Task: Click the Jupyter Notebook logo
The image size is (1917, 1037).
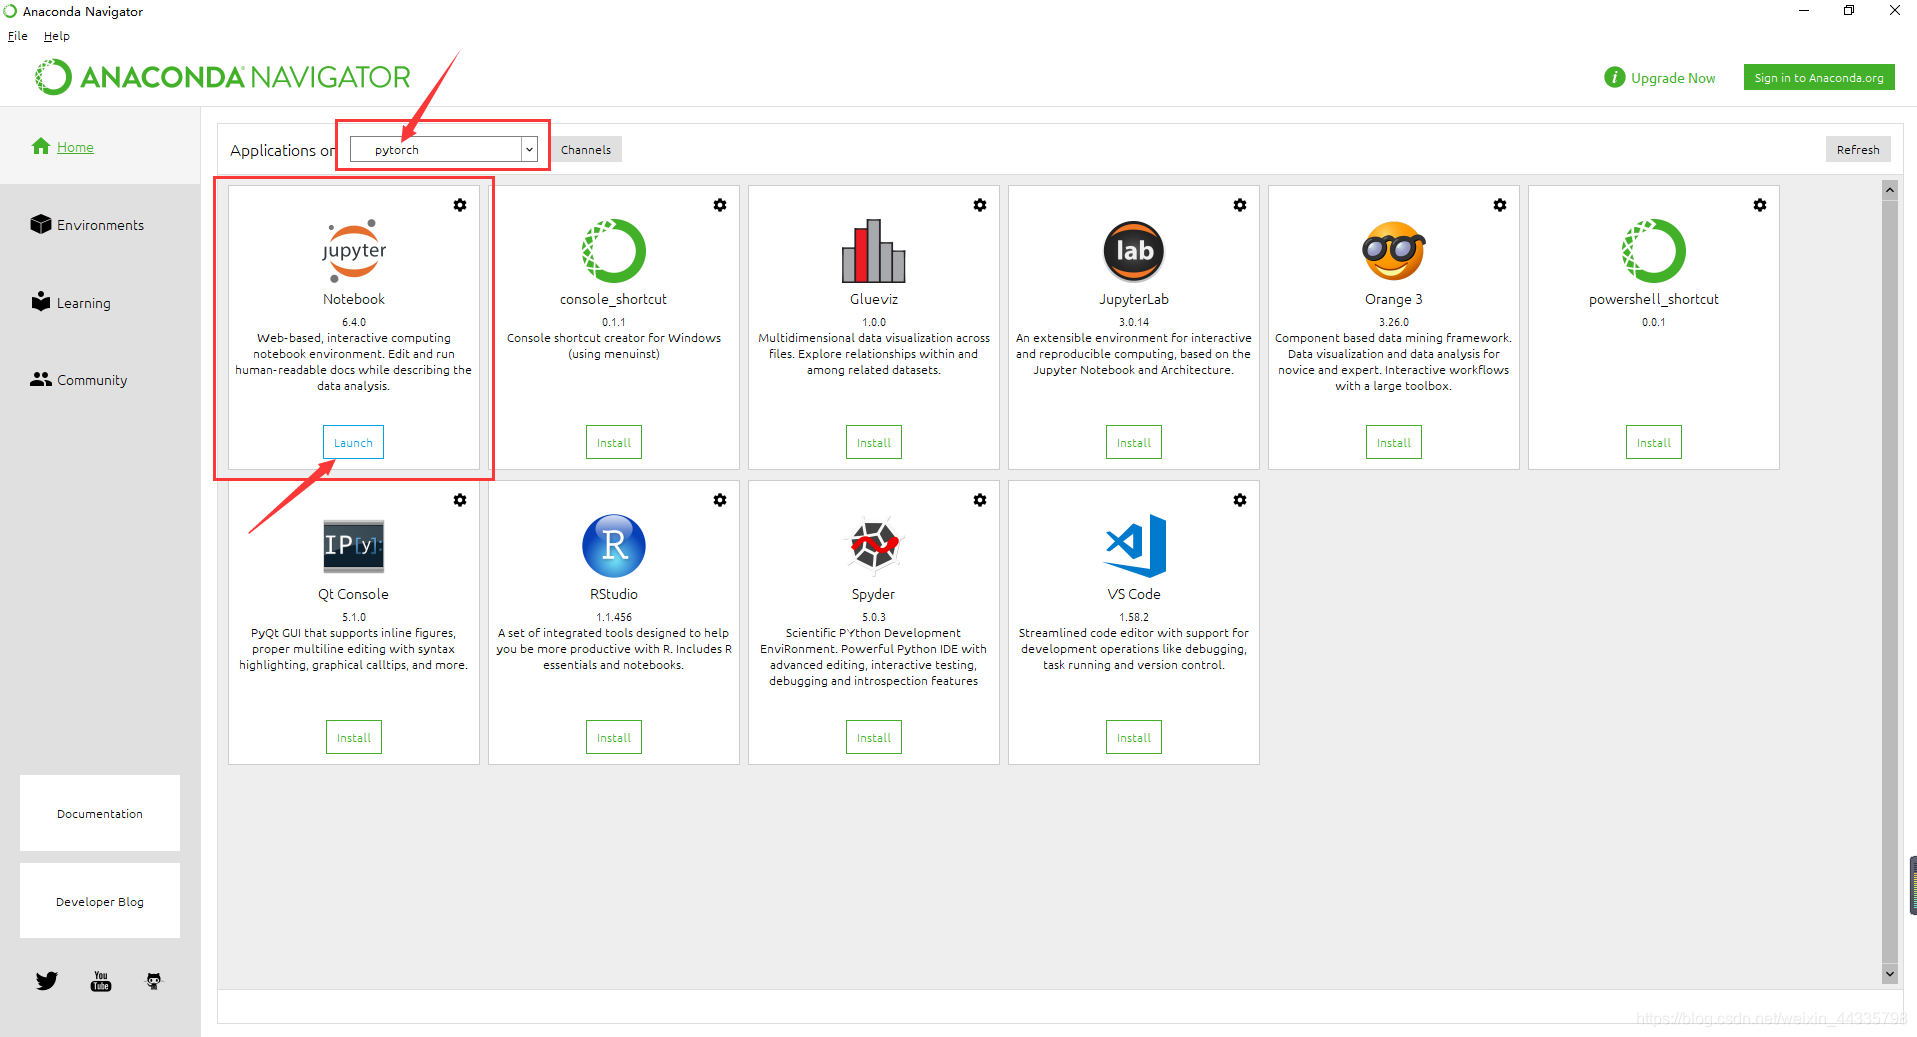Action: [354, 251]
